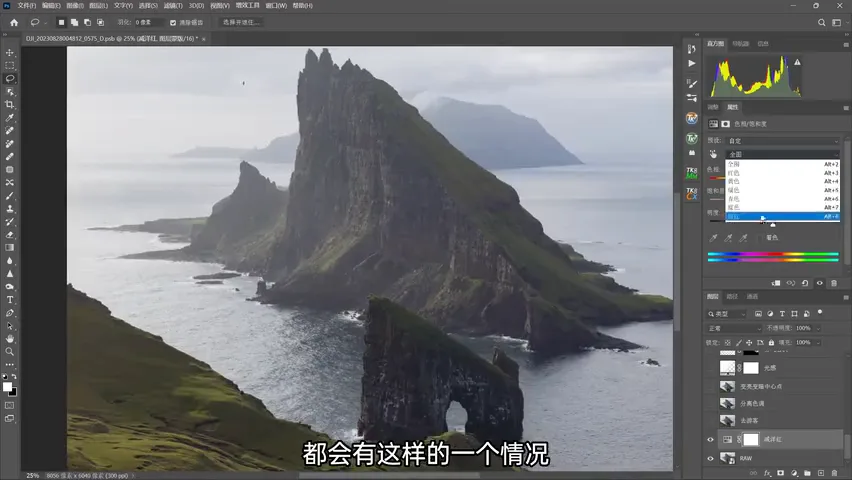Choose Intersect with Selection mode icon
The image size is (852, 480).
[x=101, y=22]
